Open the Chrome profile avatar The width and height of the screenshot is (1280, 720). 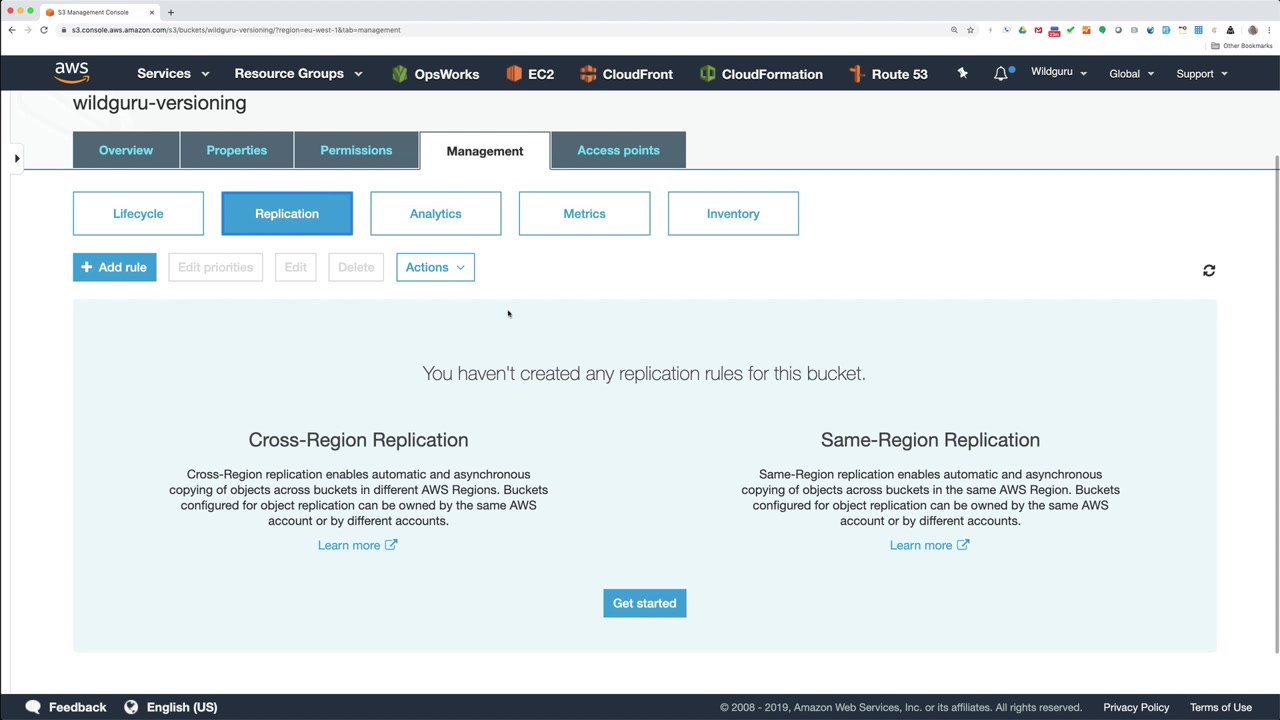click(x=1252, y=30)
